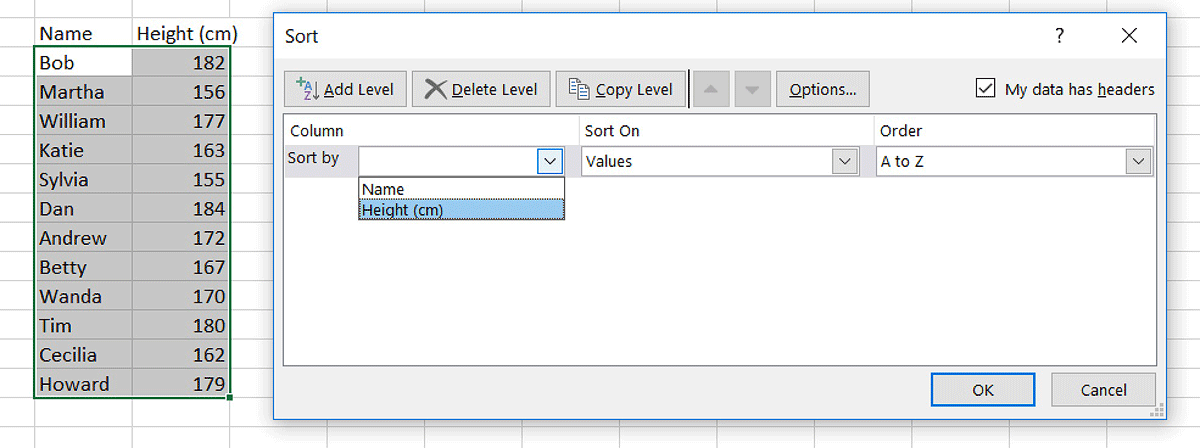1200x448 pixels.
Task: Click the question mark help icon
Action: (x=1059, y=36)
